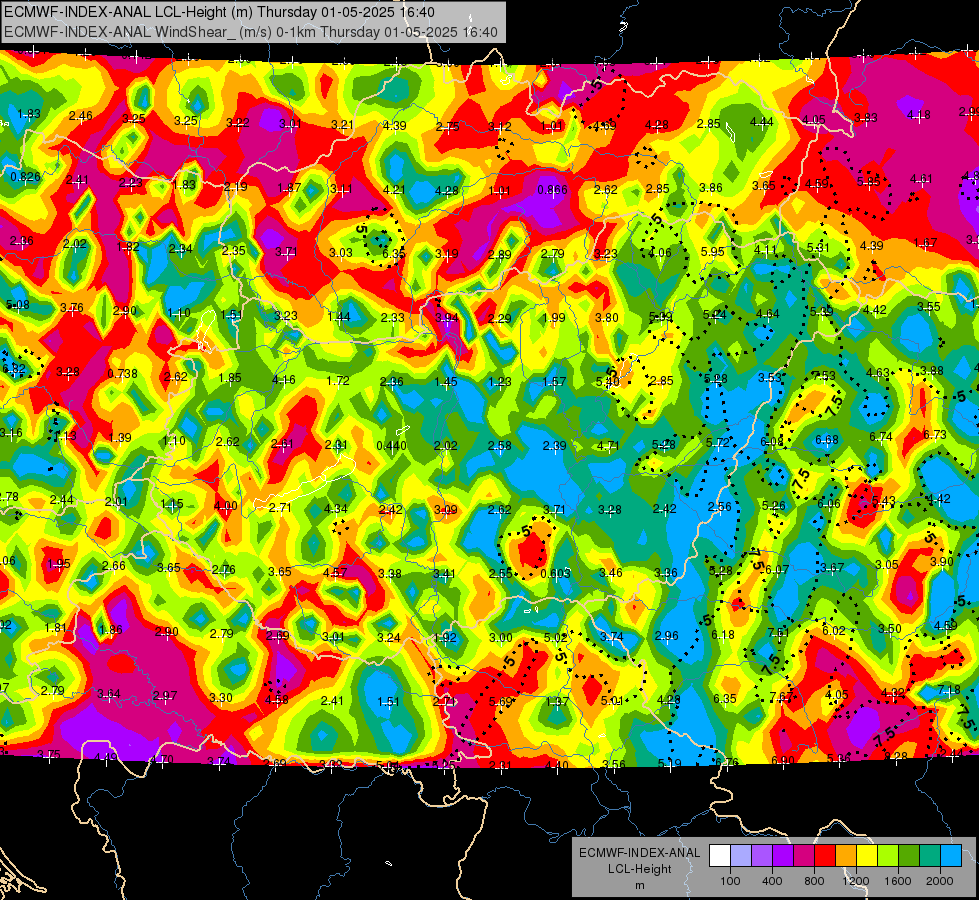Click the map value '5.31'
Screen dimensions: 979x900
818,247
